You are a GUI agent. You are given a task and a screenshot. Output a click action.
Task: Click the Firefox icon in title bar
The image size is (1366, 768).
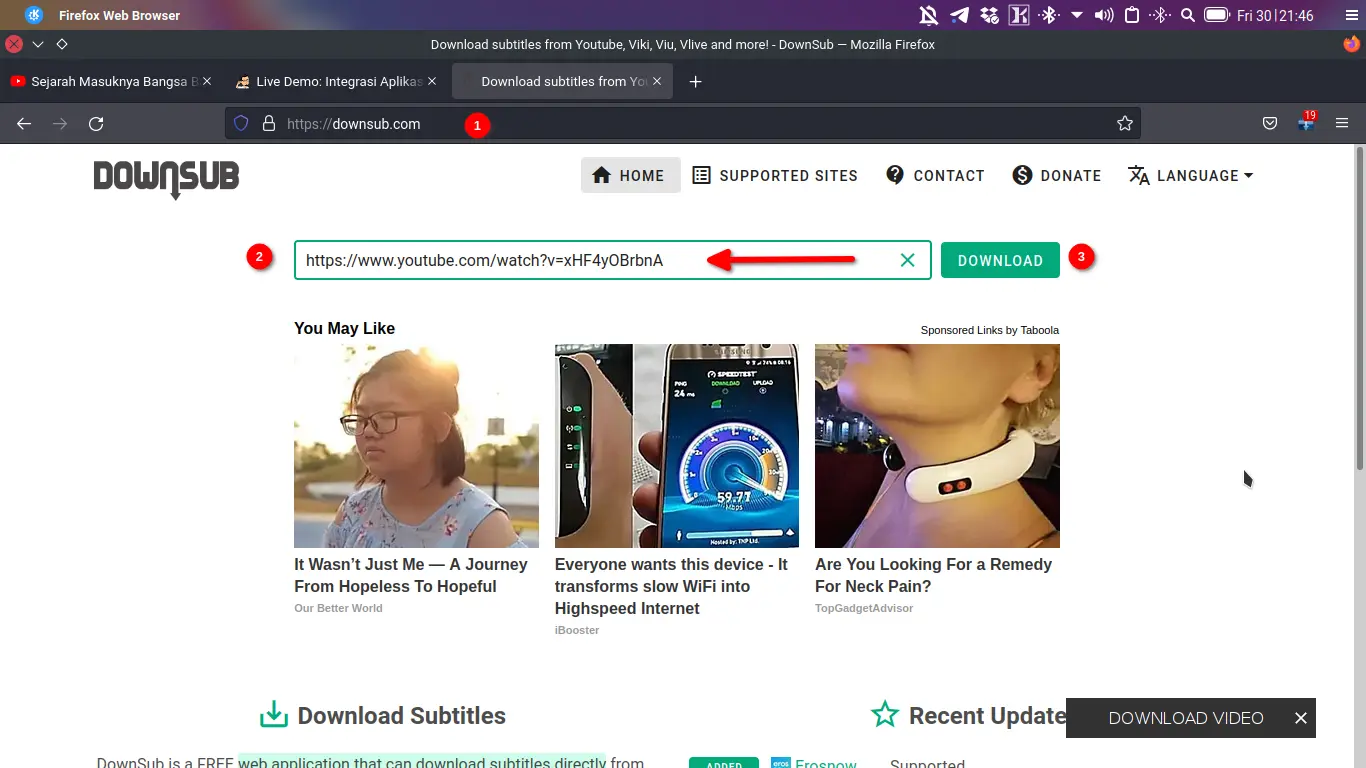click(x=1352, y=44)
